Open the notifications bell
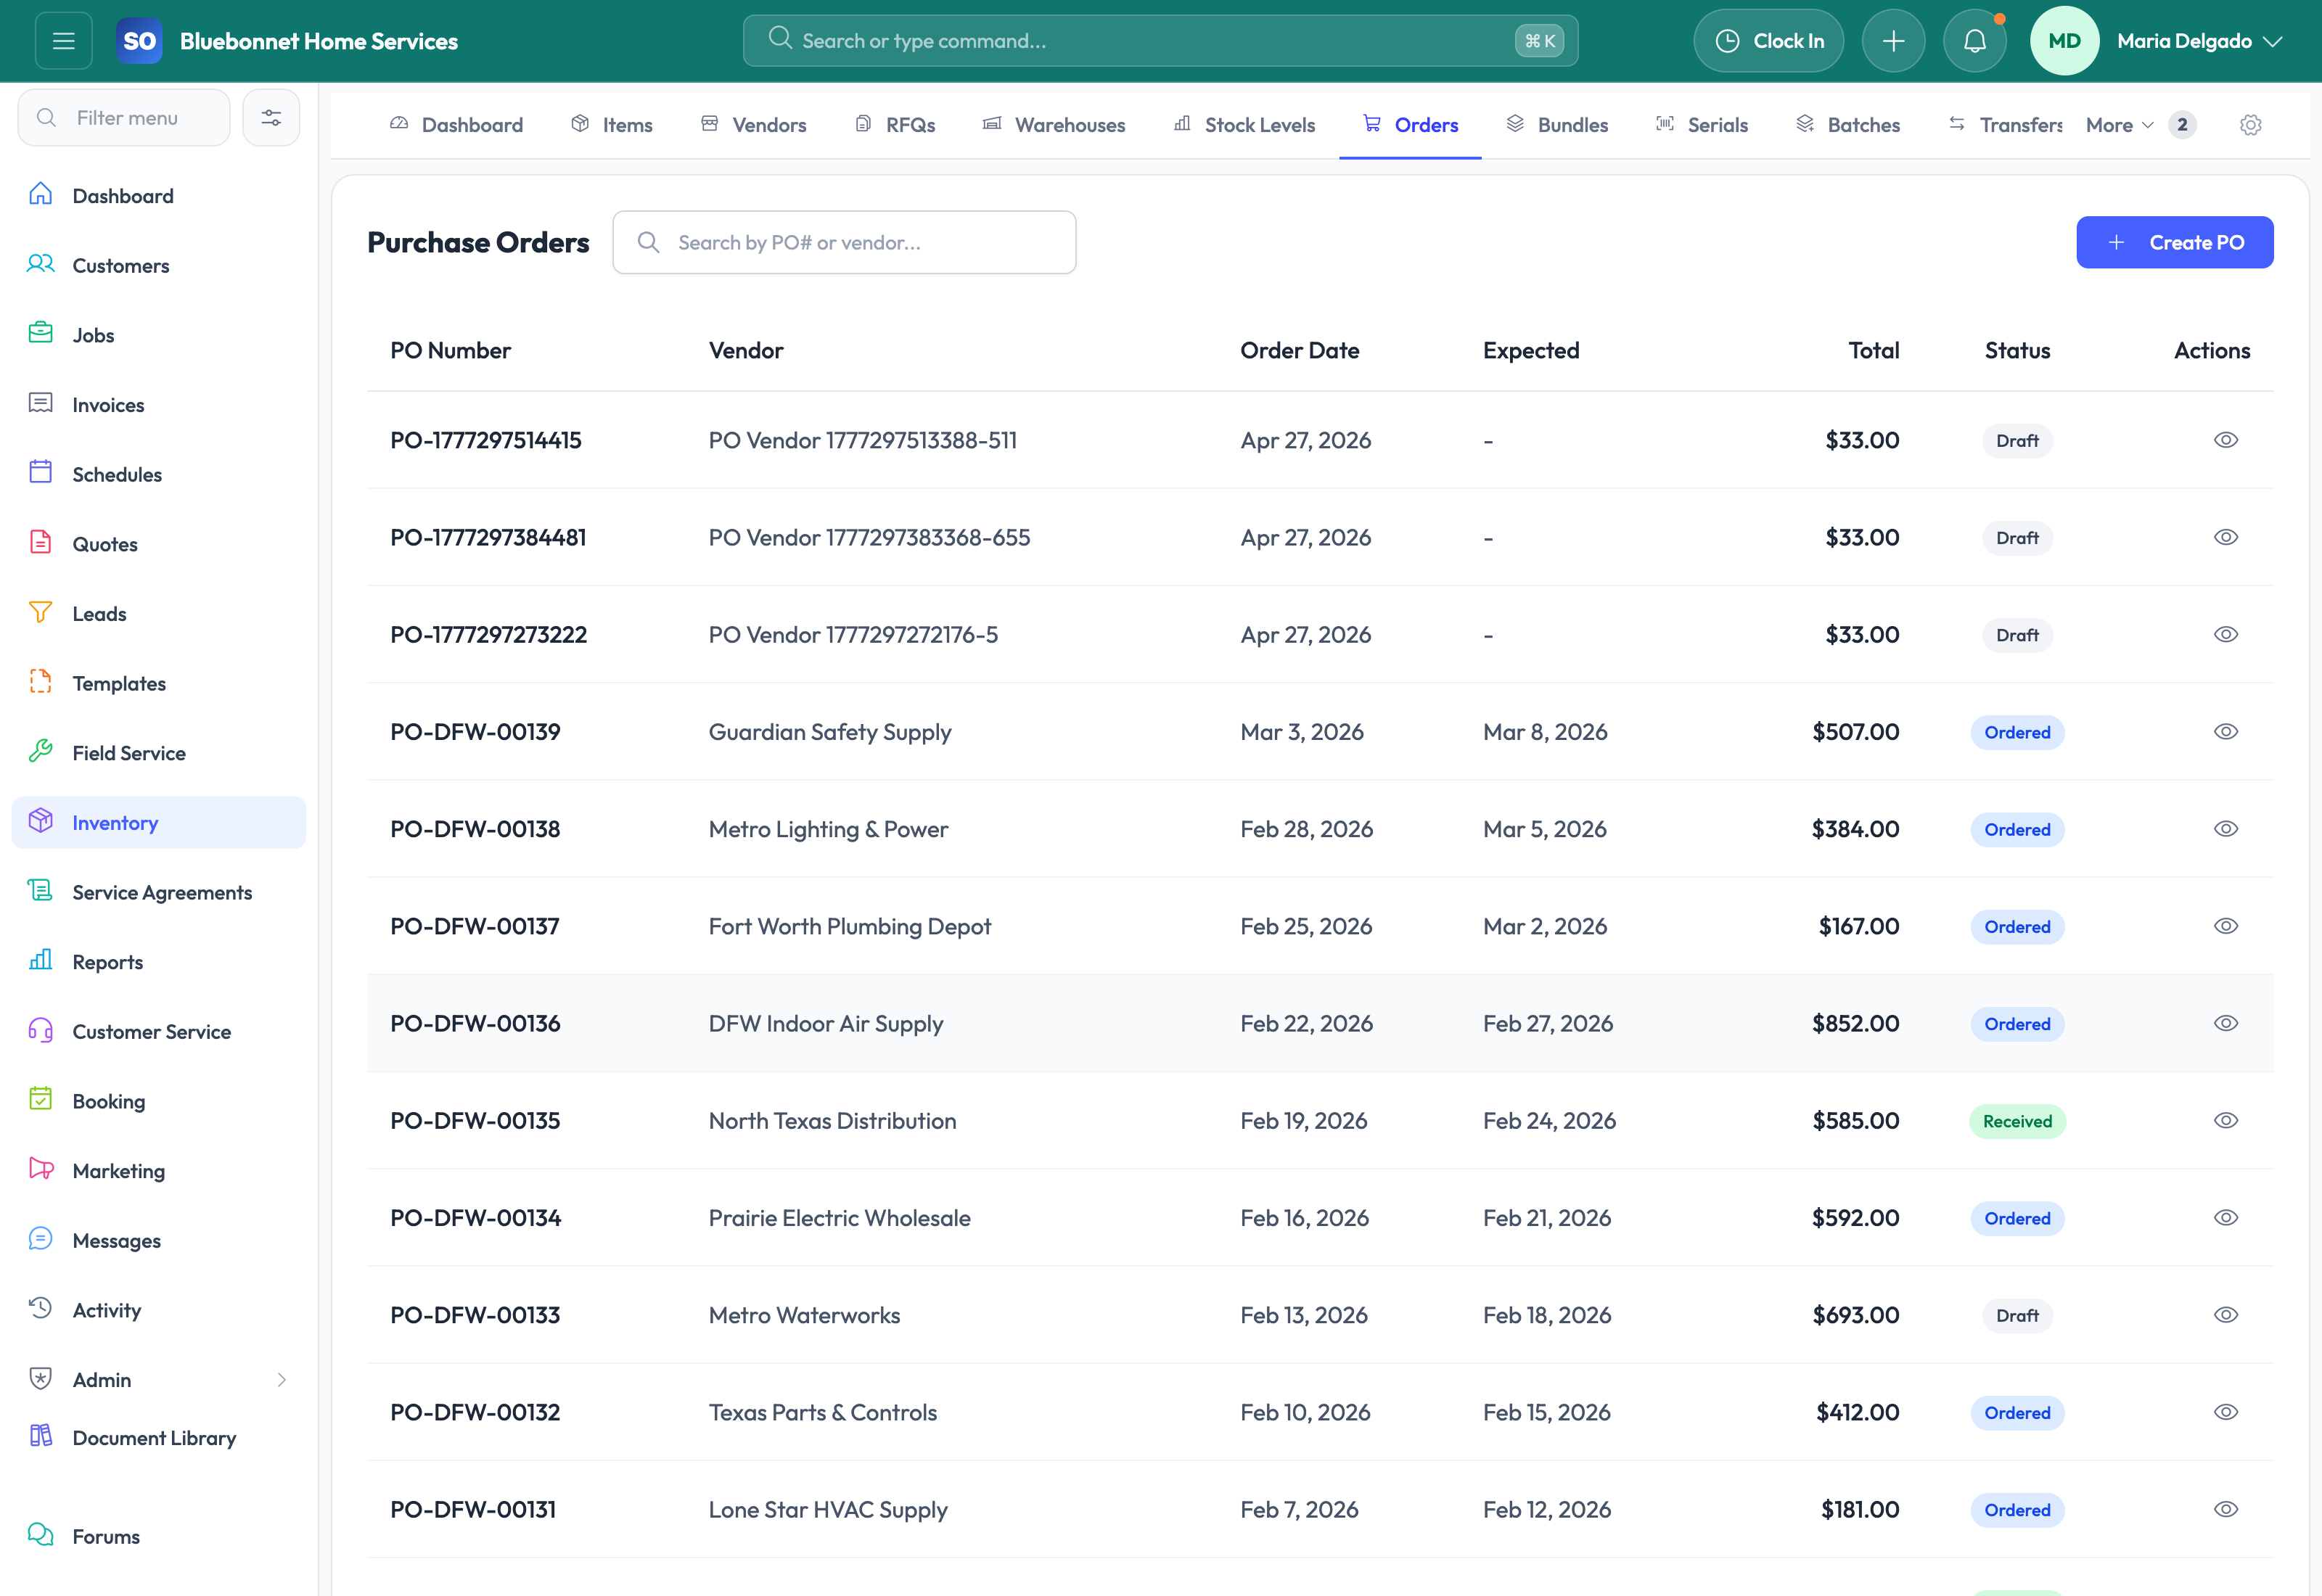The height and width of the screenshot is (1596, 2322). tap(1974, 41)
